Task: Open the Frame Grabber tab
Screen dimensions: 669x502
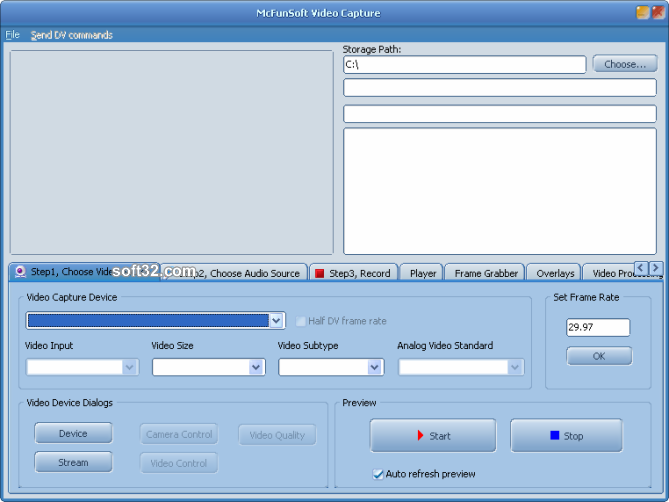Action: [x=486, y=273]
